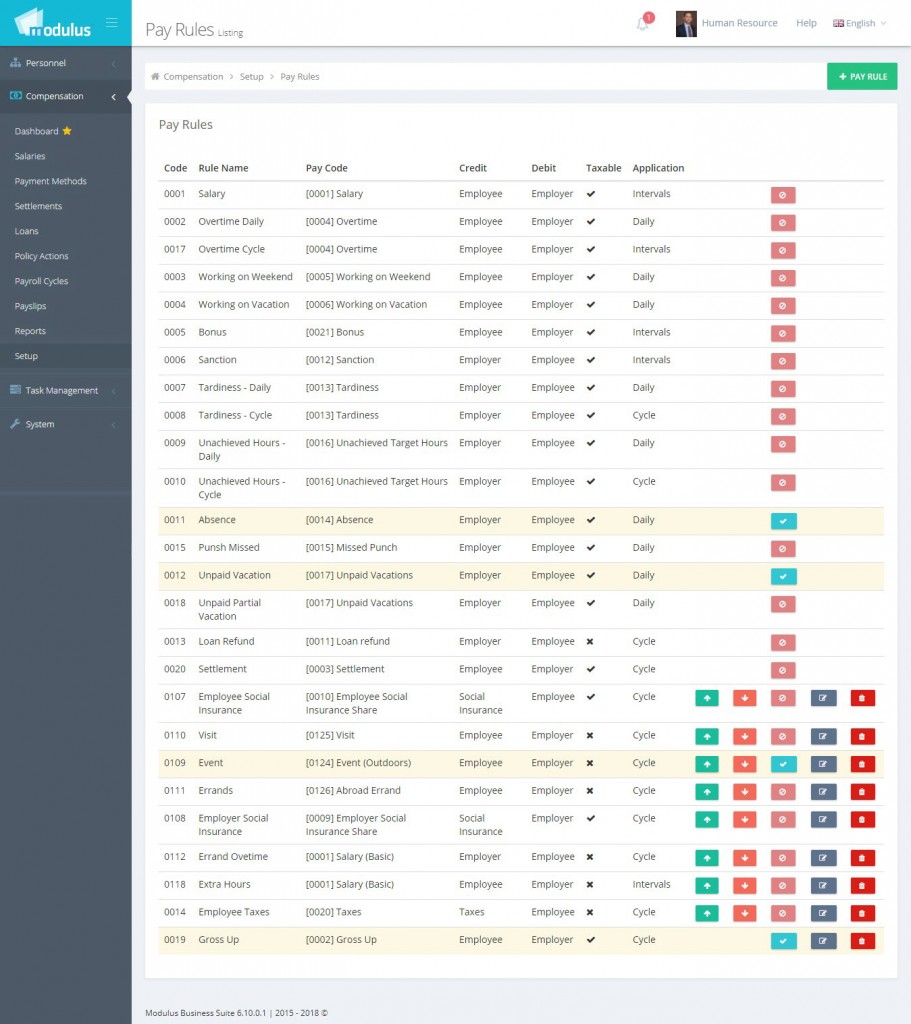Enable the Absence pay rule
The image size is (911, 1024).
(x=783, y=520)
